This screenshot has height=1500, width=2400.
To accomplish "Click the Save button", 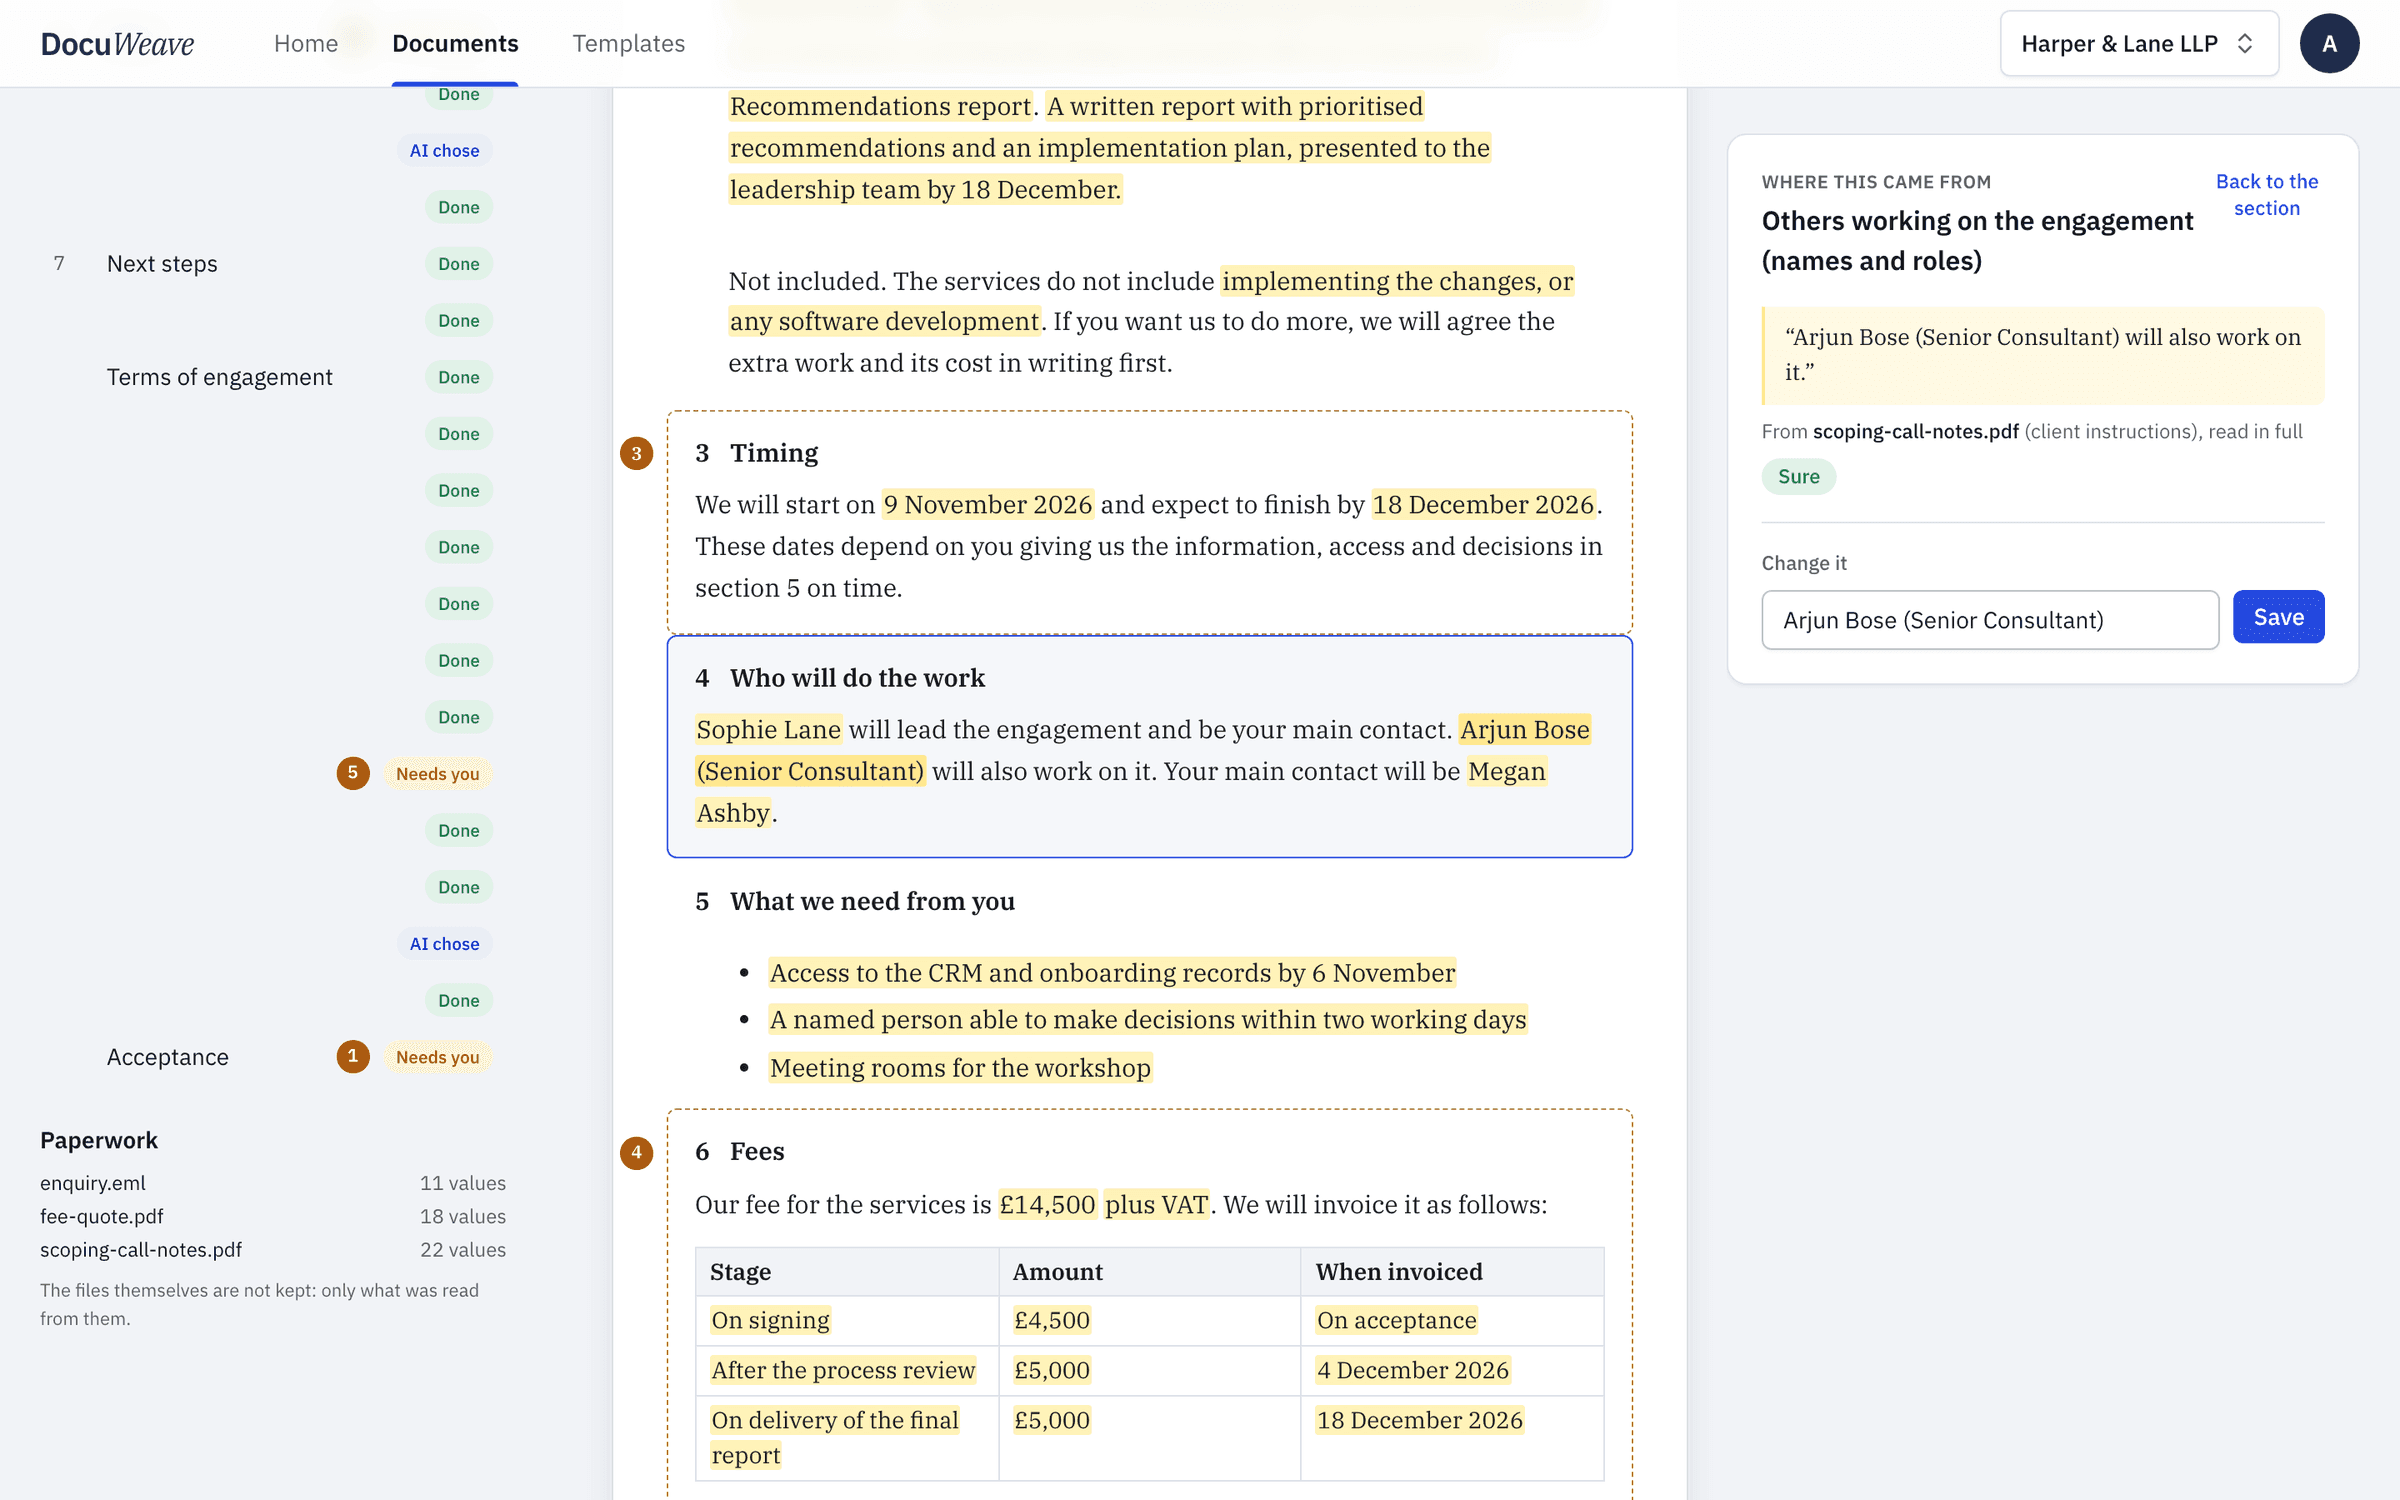I will pyautogui.click(x=2278, y=617).
